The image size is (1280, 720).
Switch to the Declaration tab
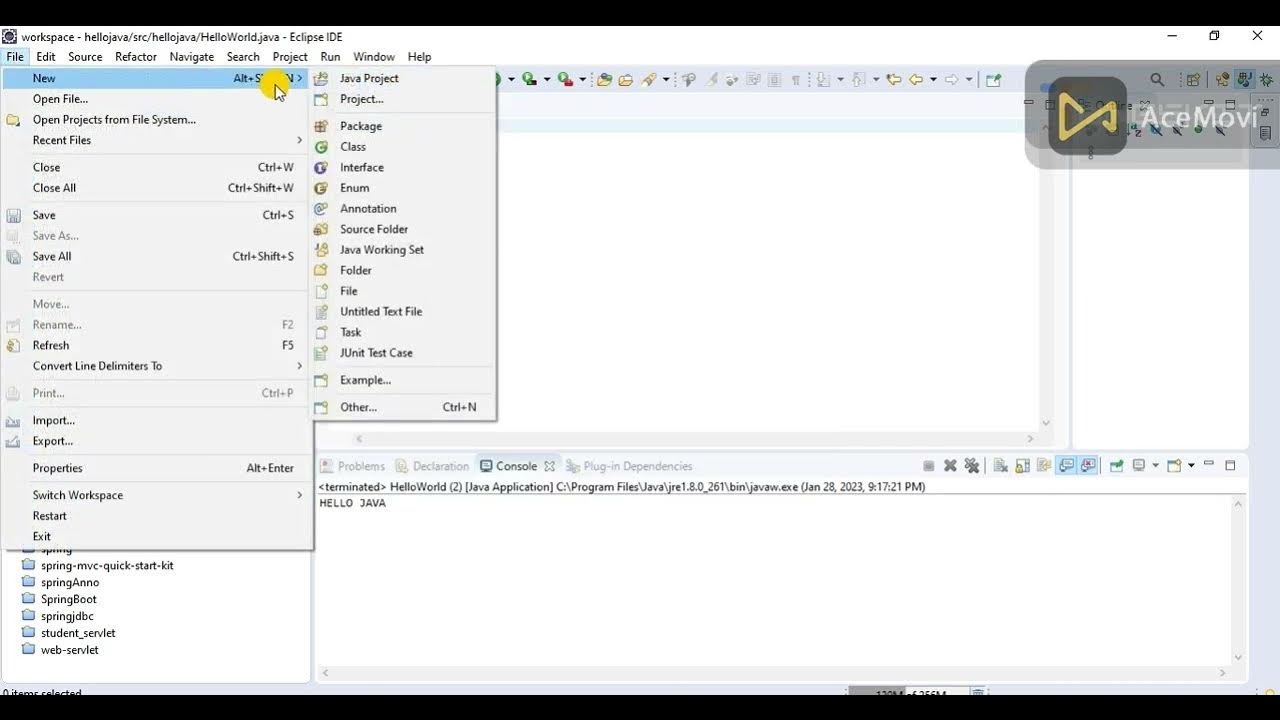(x=432, y=466)
